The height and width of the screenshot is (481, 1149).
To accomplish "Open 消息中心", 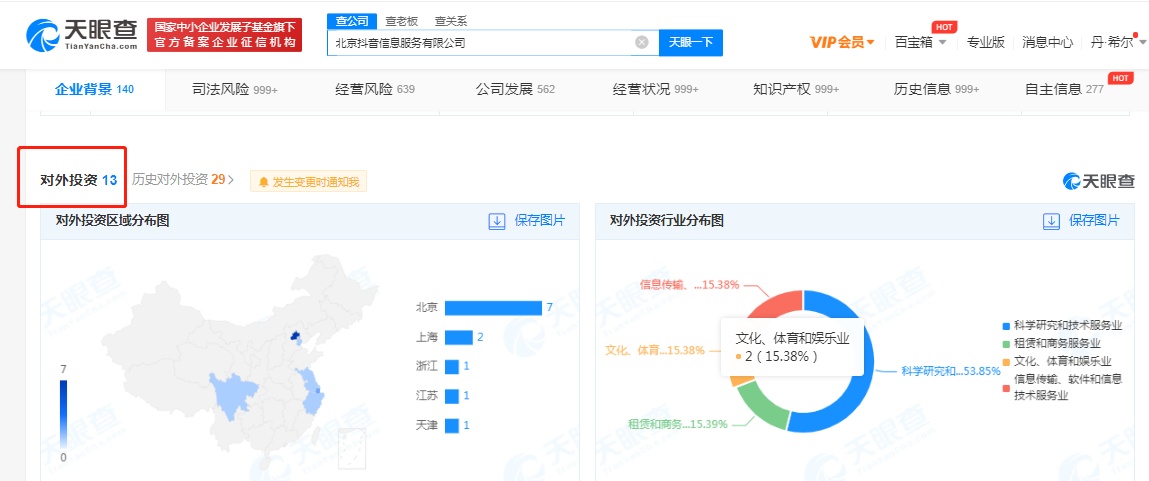I will pos(1048,43).
